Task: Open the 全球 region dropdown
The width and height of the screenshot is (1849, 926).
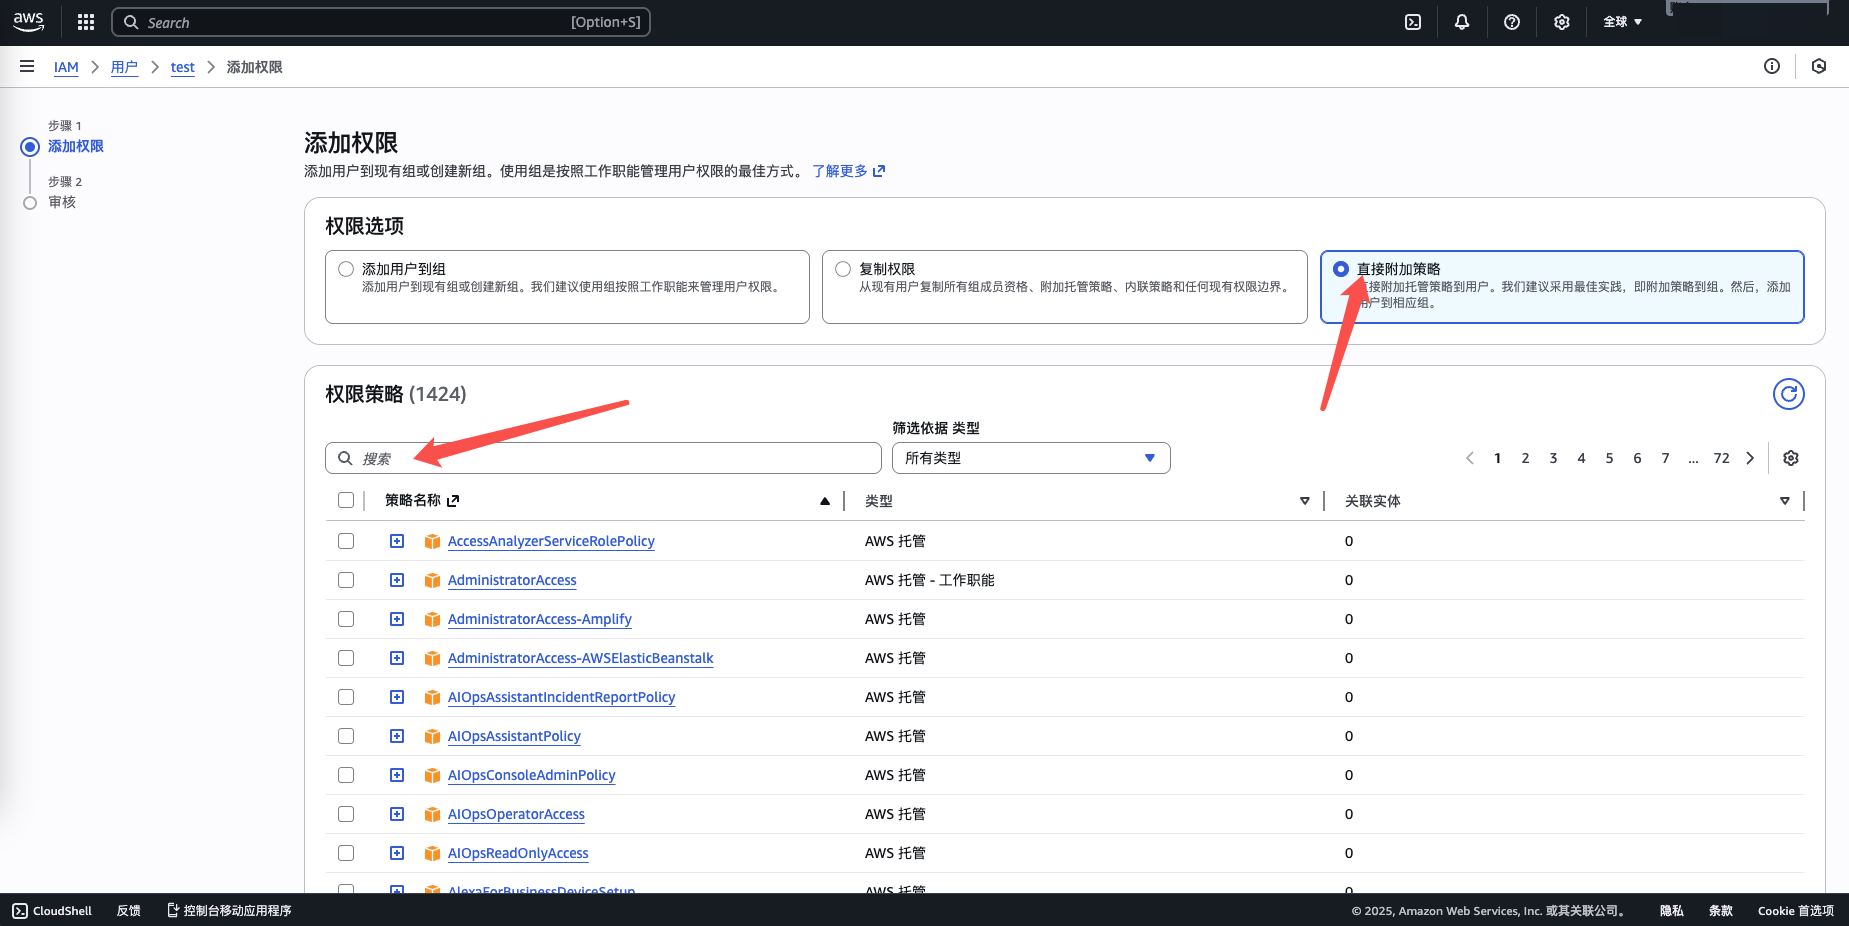Action: 1622,22
